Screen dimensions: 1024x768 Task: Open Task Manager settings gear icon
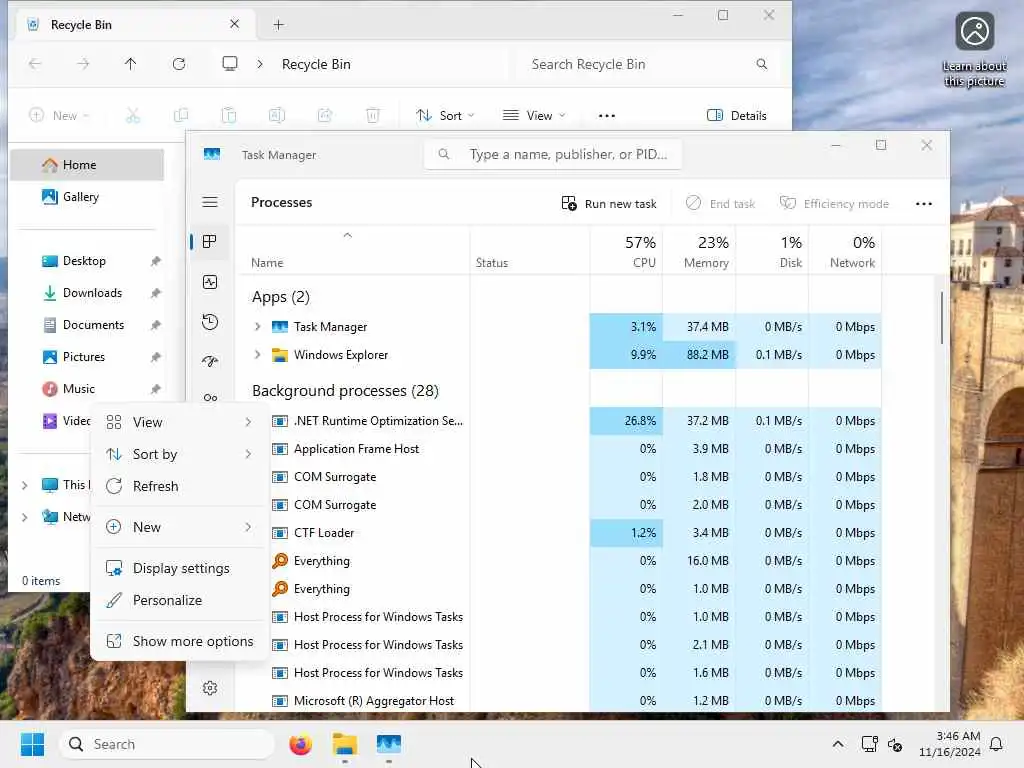point(210,688)
